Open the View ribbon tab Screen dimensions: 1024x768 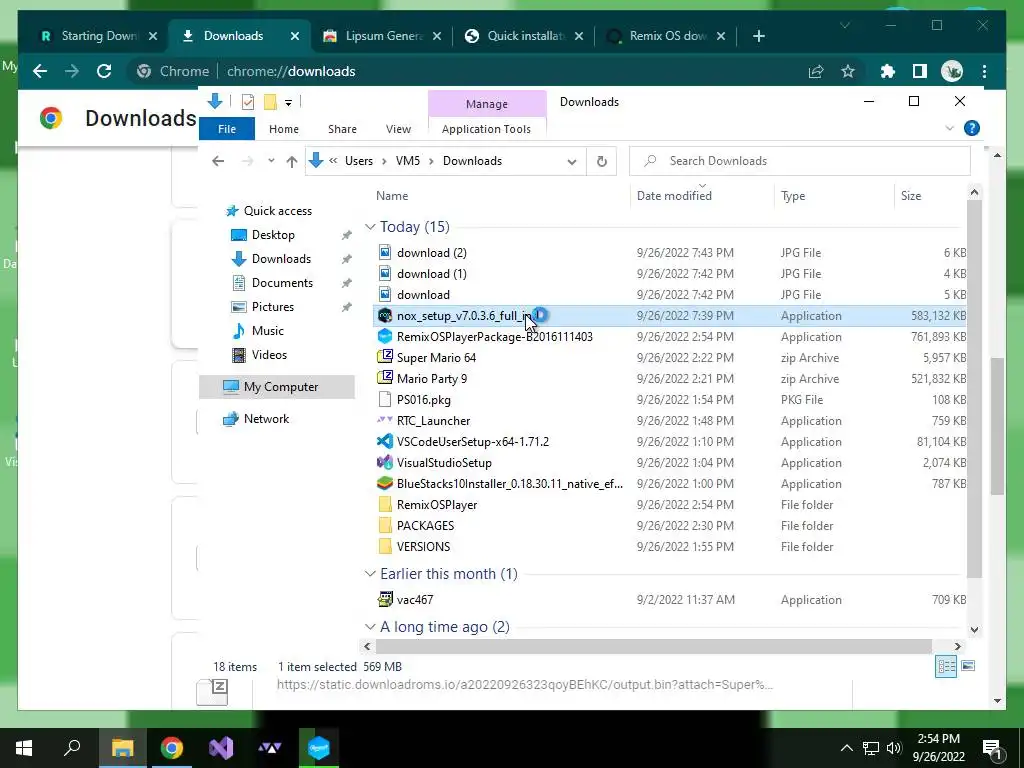click(398, 129)
